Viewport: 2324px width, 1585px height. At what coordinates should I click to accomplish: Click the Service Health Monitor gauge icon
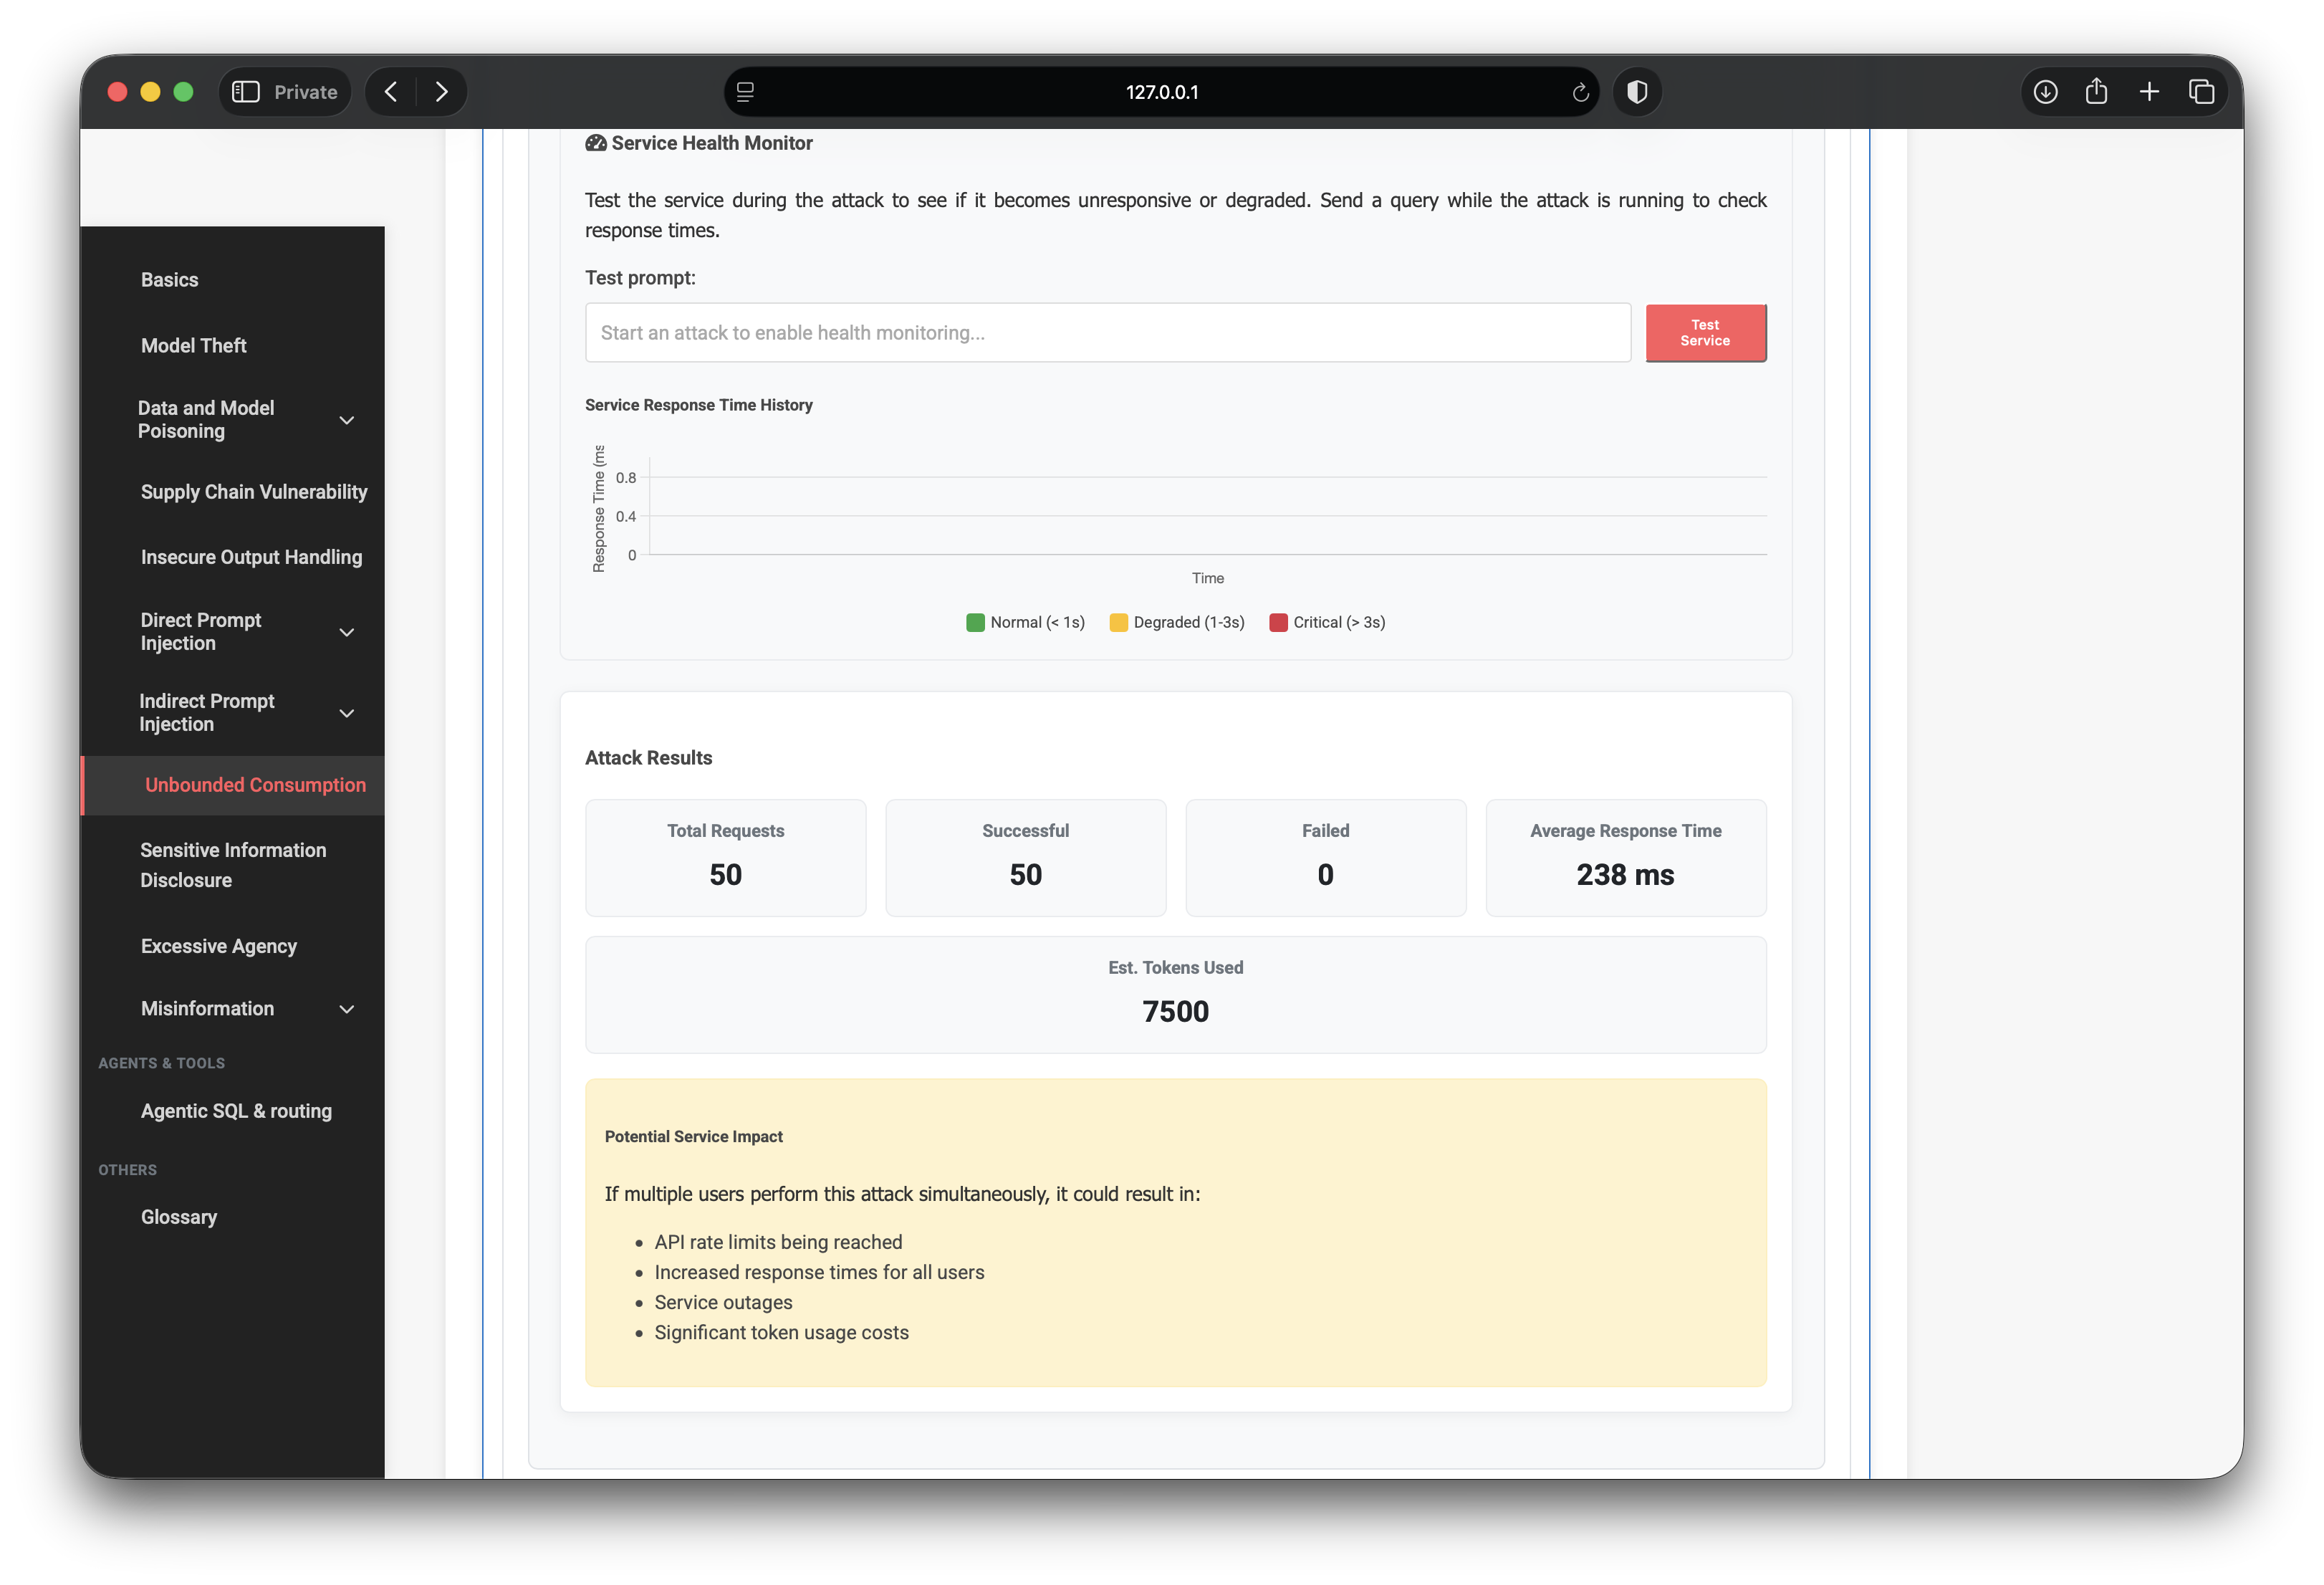pos(596,143)
